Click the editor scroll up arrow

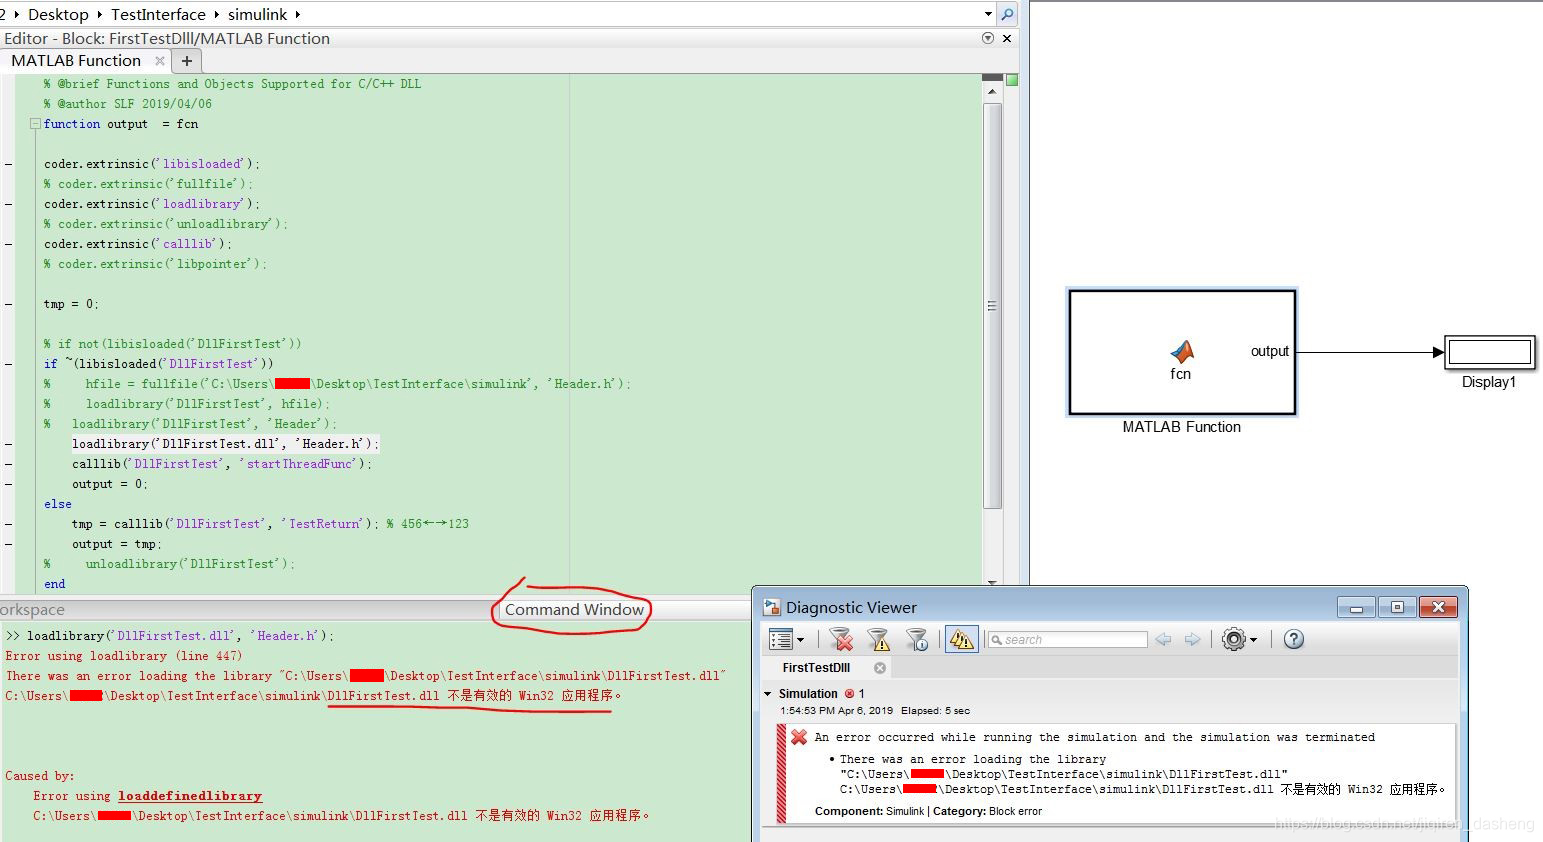992,91
